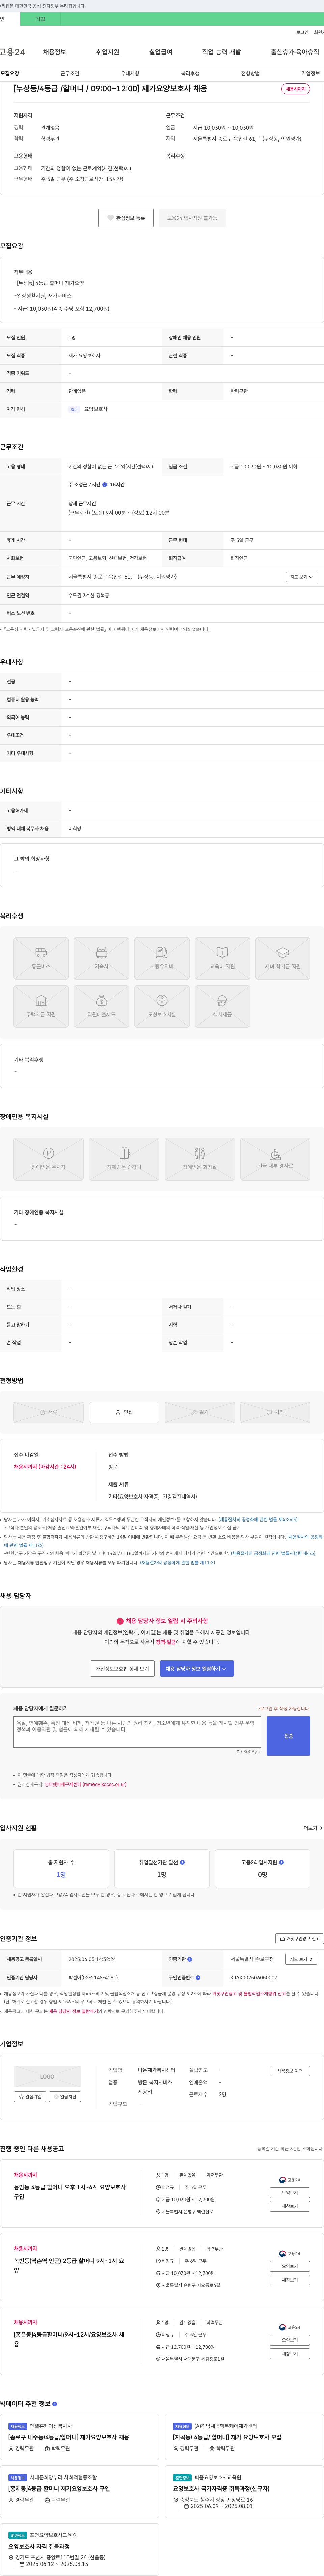324x2576 pixels.
Task: Click the 장애인용 주차장 icon
Action: (x=48, y=1159)
